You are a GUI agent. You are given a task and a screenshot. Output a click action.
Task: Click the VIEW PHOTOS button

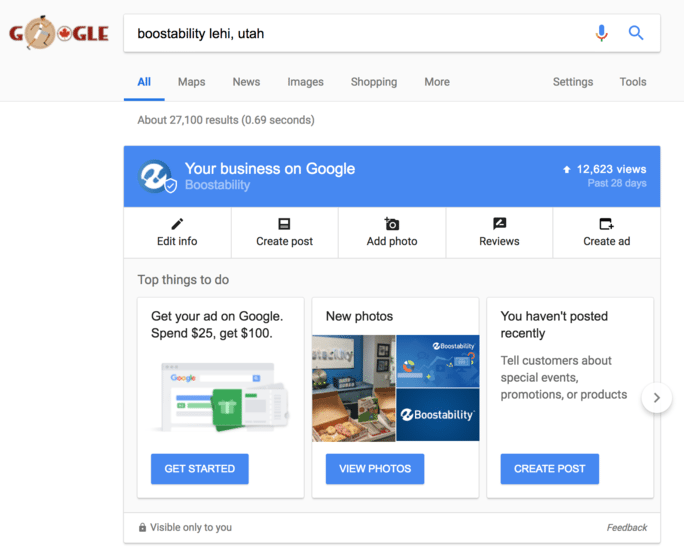(x=375, y=469)
